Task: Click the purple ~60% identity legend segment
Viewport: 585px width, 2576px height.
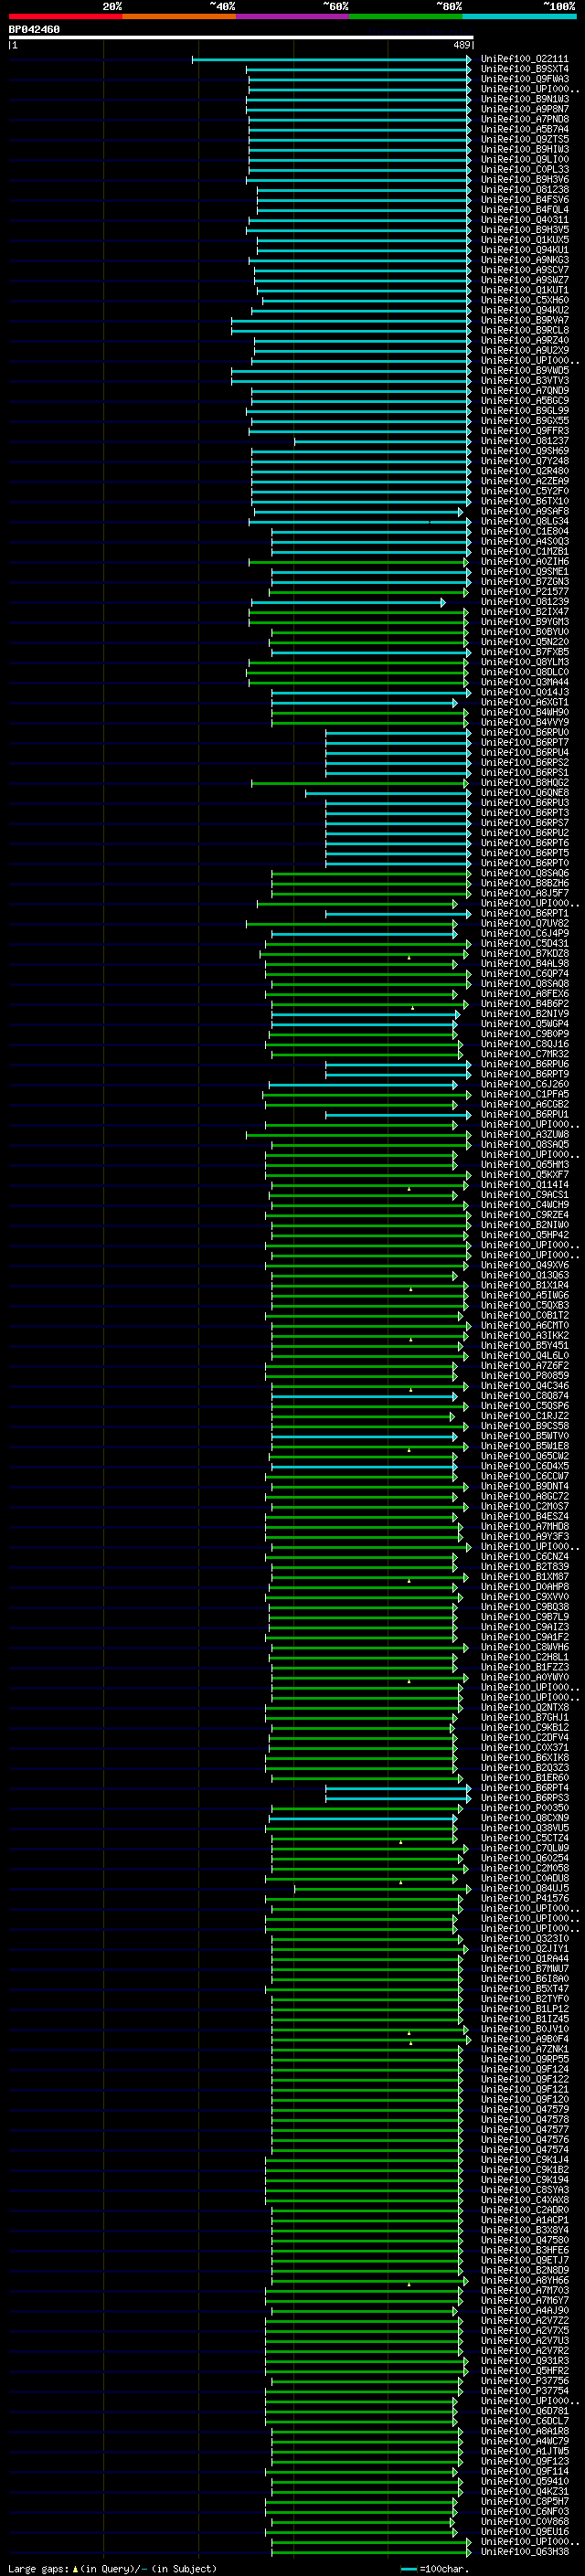Action: (292, 16)
